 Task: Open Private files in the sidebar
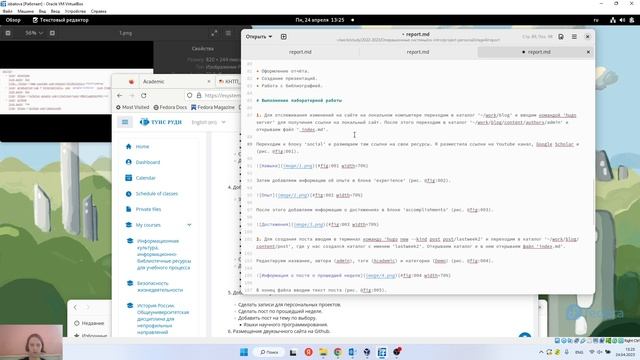pos(148,209)
